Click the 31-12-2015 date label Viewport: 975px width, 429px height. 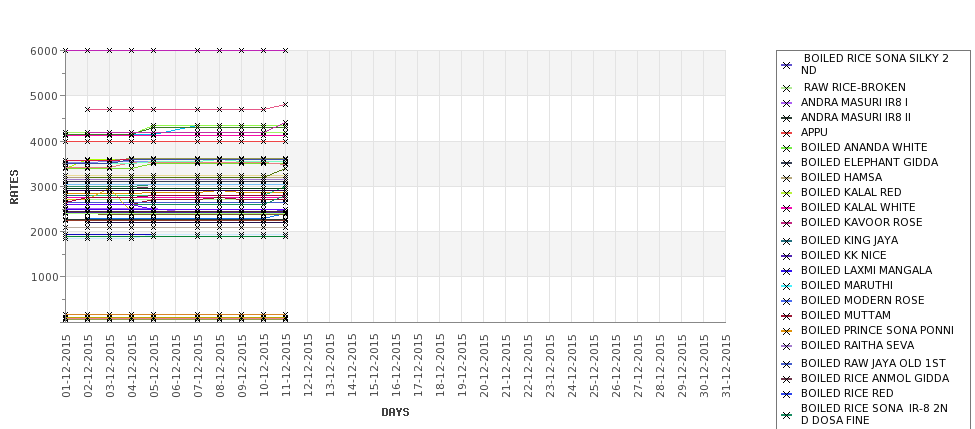(726, 366)
